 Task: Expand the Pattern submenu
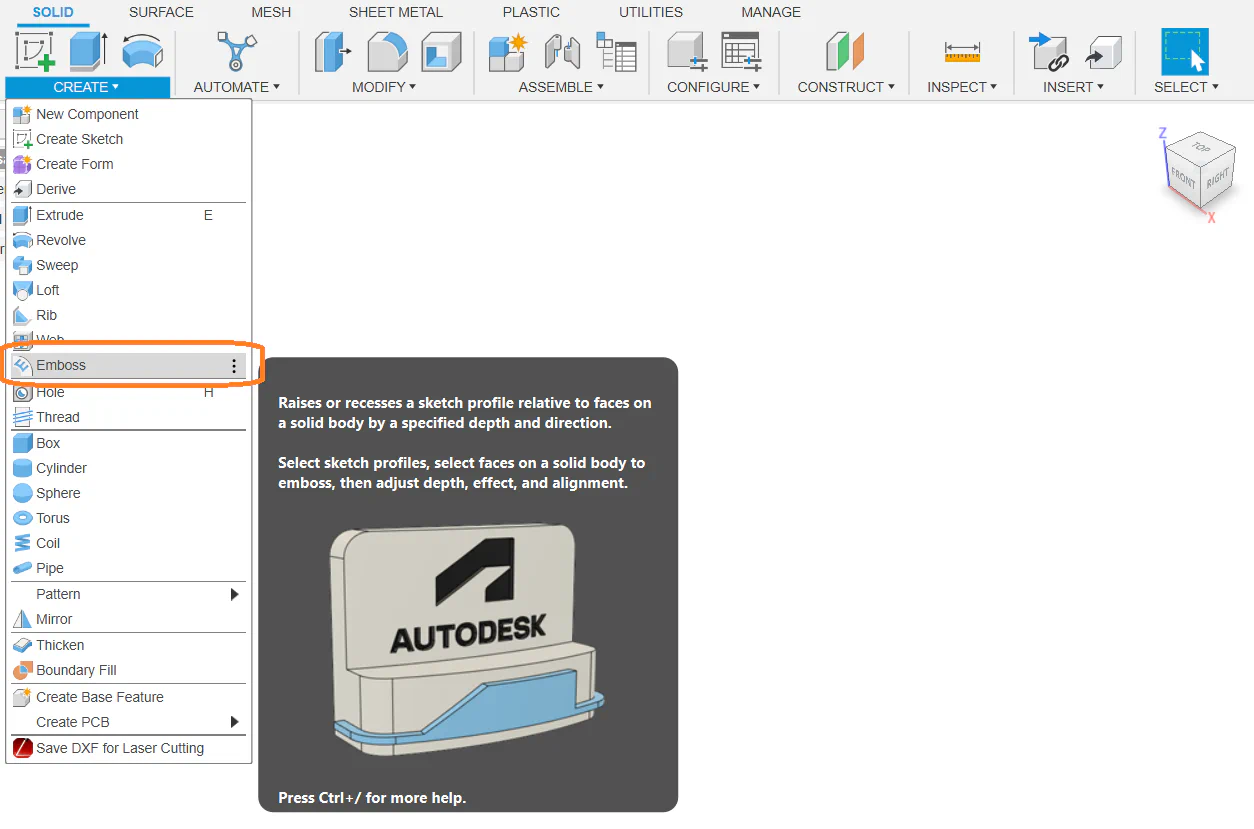pos(128,594)
